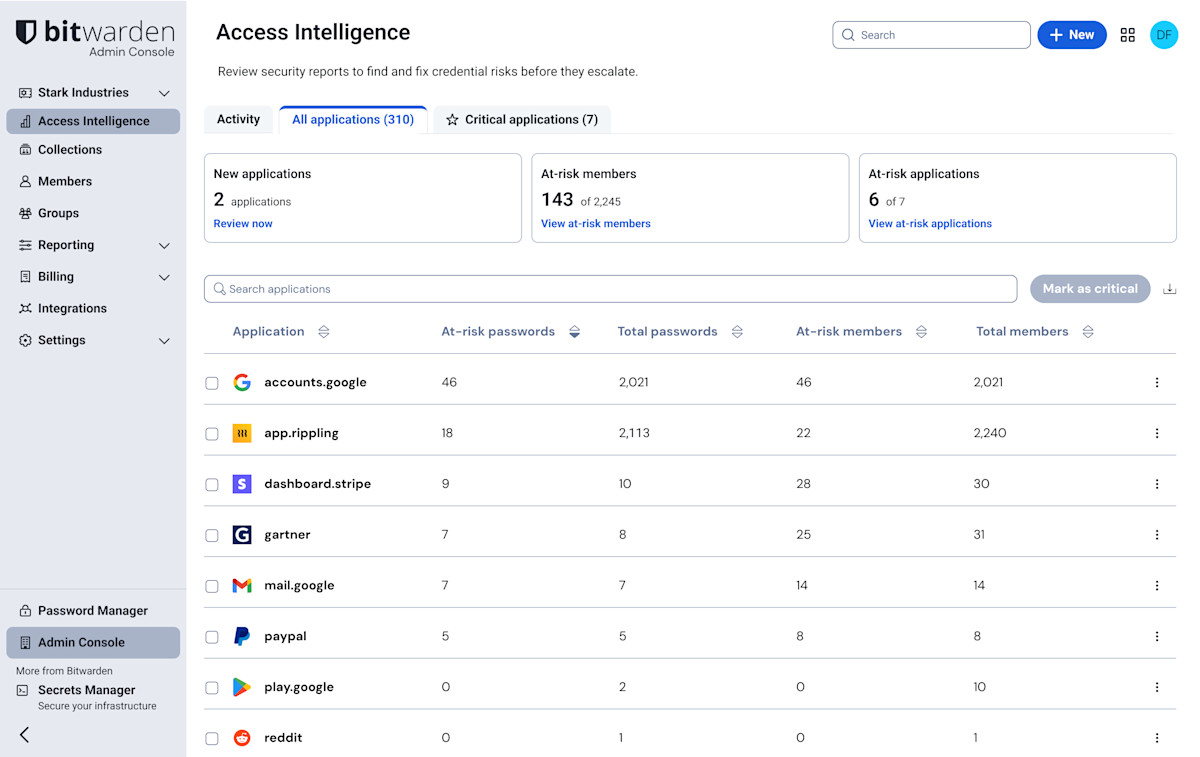Click the View at-risk members link
Viewport: 1200px width, 757px height.
[x=595, y=223]
